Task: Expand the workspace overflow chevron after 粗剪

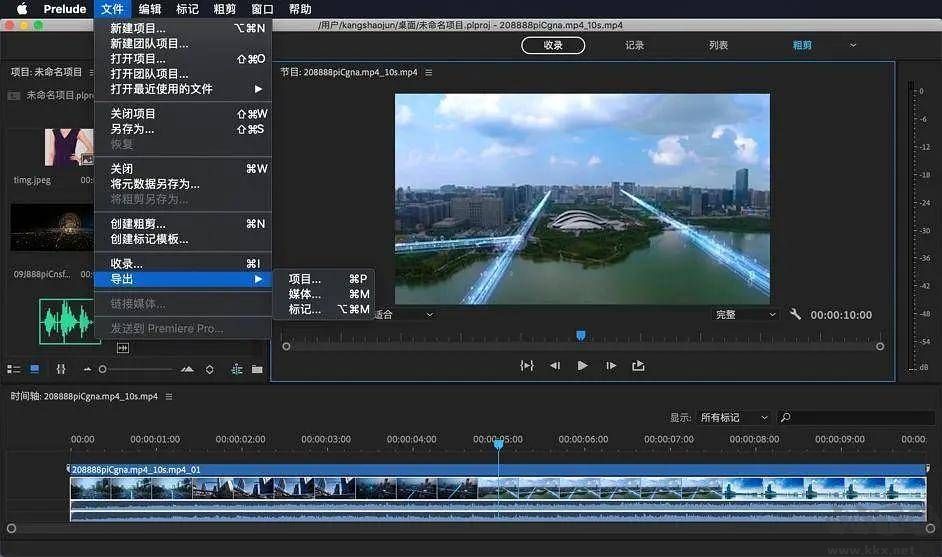Action: [x=853, y=45]
